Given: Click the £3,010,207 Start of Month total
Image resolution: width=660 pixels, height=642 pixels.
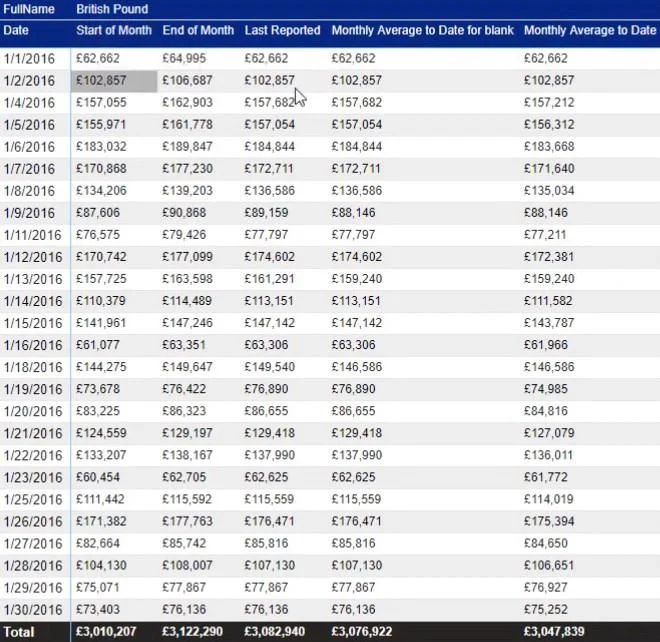Looking at the screenshot, I should point(106,631).
